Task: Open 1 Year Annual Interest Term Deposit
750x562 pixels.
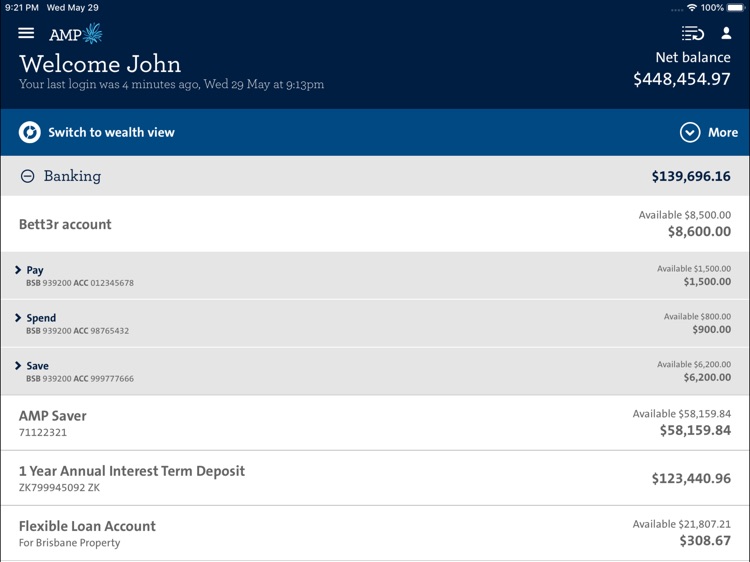Action: 375,478
